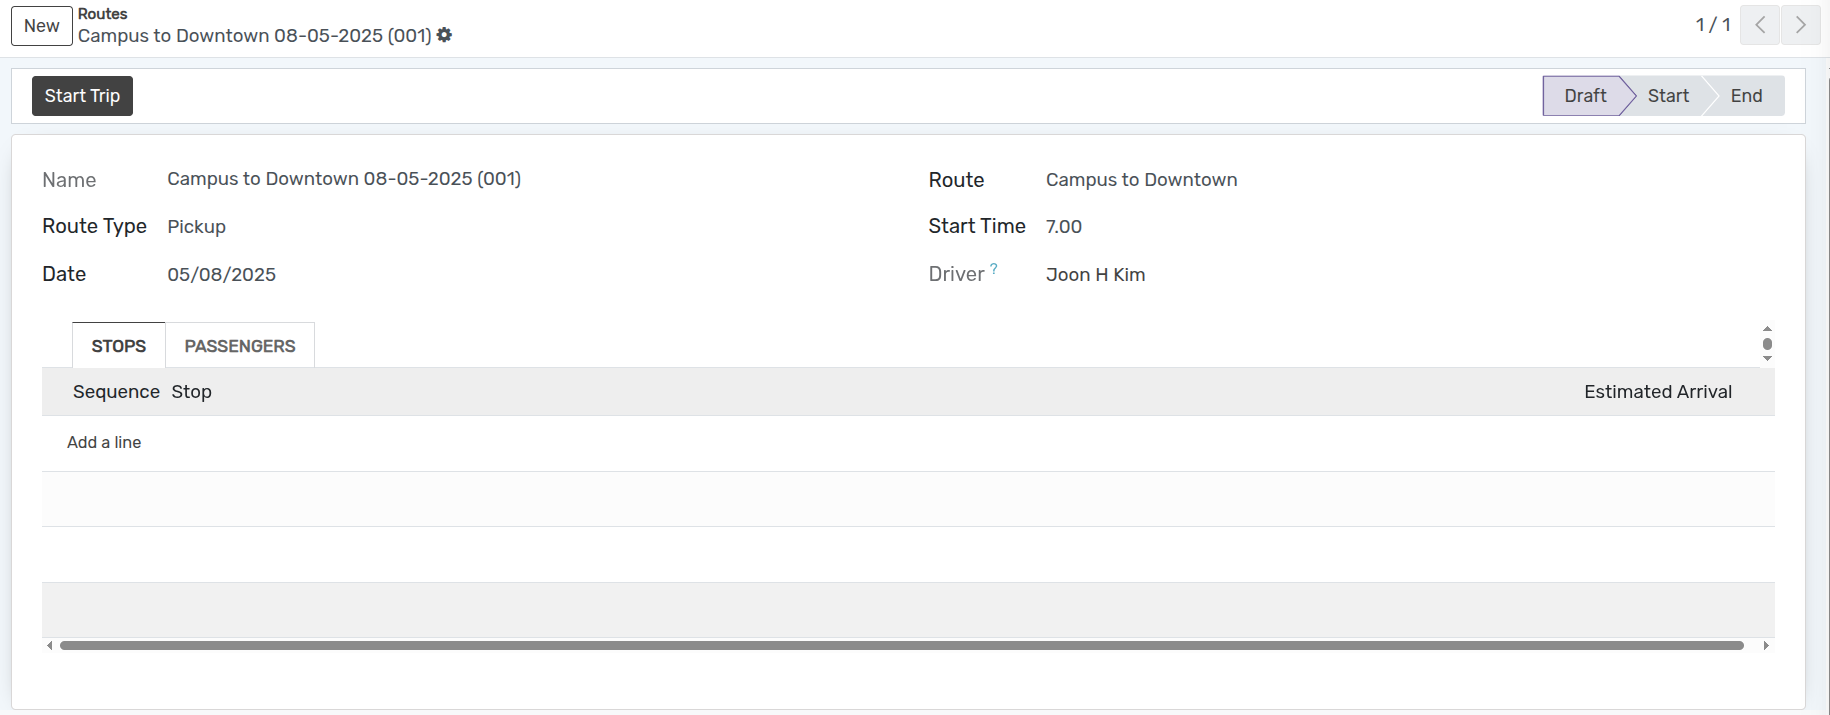The height and width of the screenshot is (715, 1830).
Task: Switch to the PASSENGERS tab
Action: (240, 346)
